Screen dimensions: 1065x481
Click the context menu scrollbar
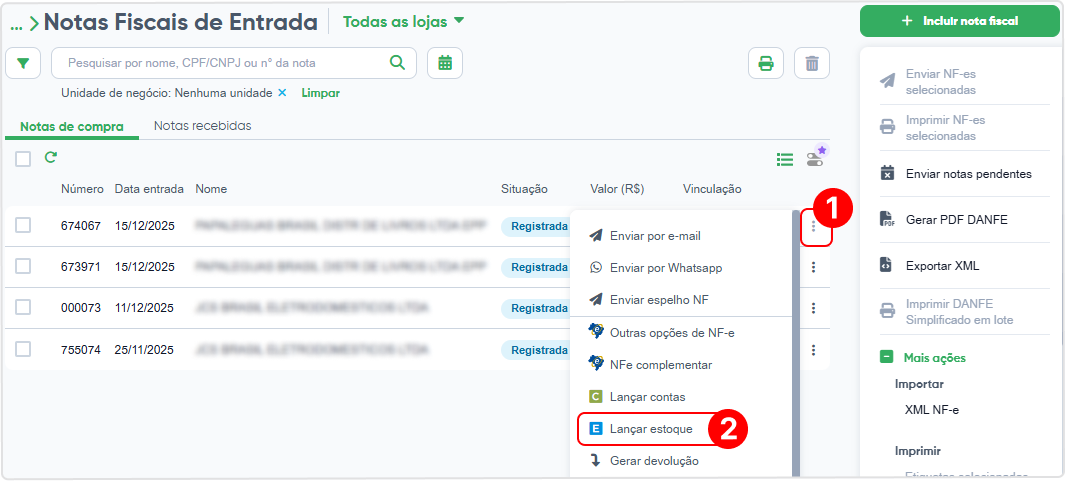point(796,343)
